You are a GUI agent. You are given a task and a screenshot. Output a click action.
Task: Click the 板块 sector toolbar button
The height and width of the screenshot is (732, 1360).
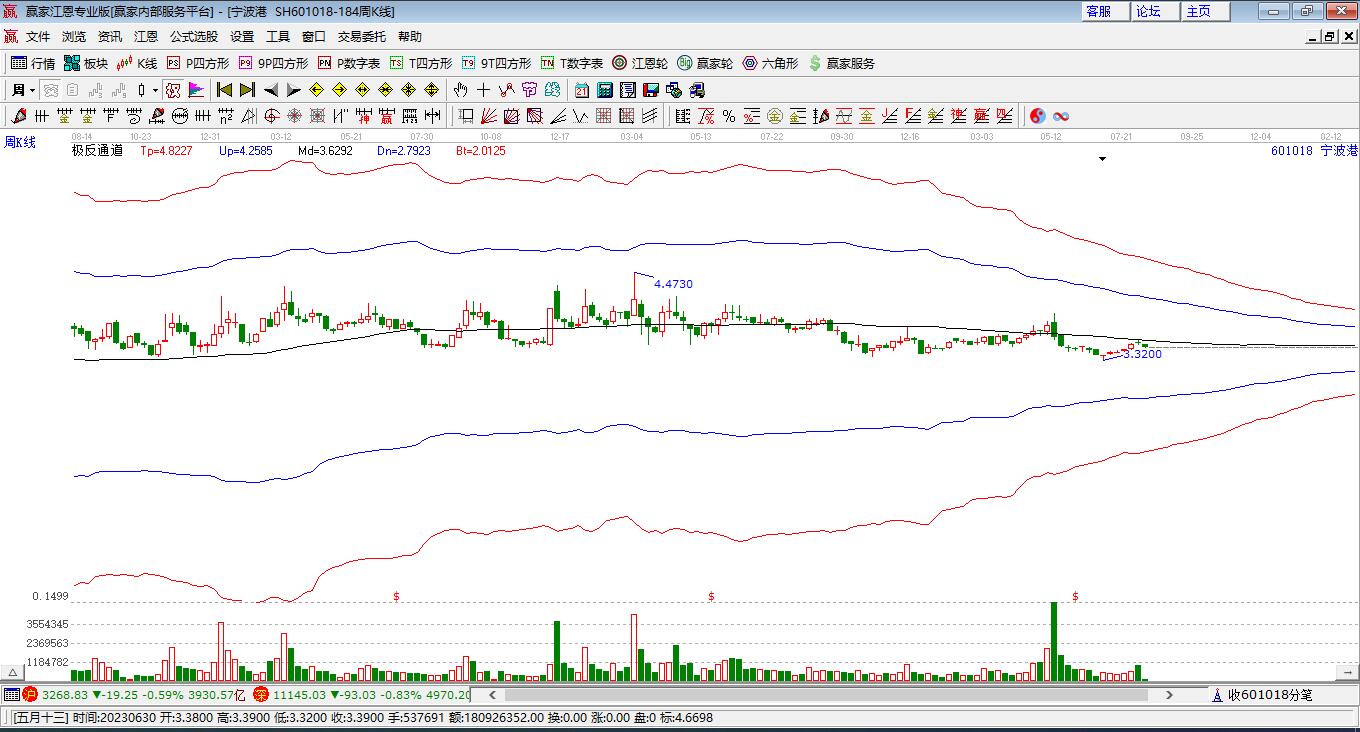[85, 63]
